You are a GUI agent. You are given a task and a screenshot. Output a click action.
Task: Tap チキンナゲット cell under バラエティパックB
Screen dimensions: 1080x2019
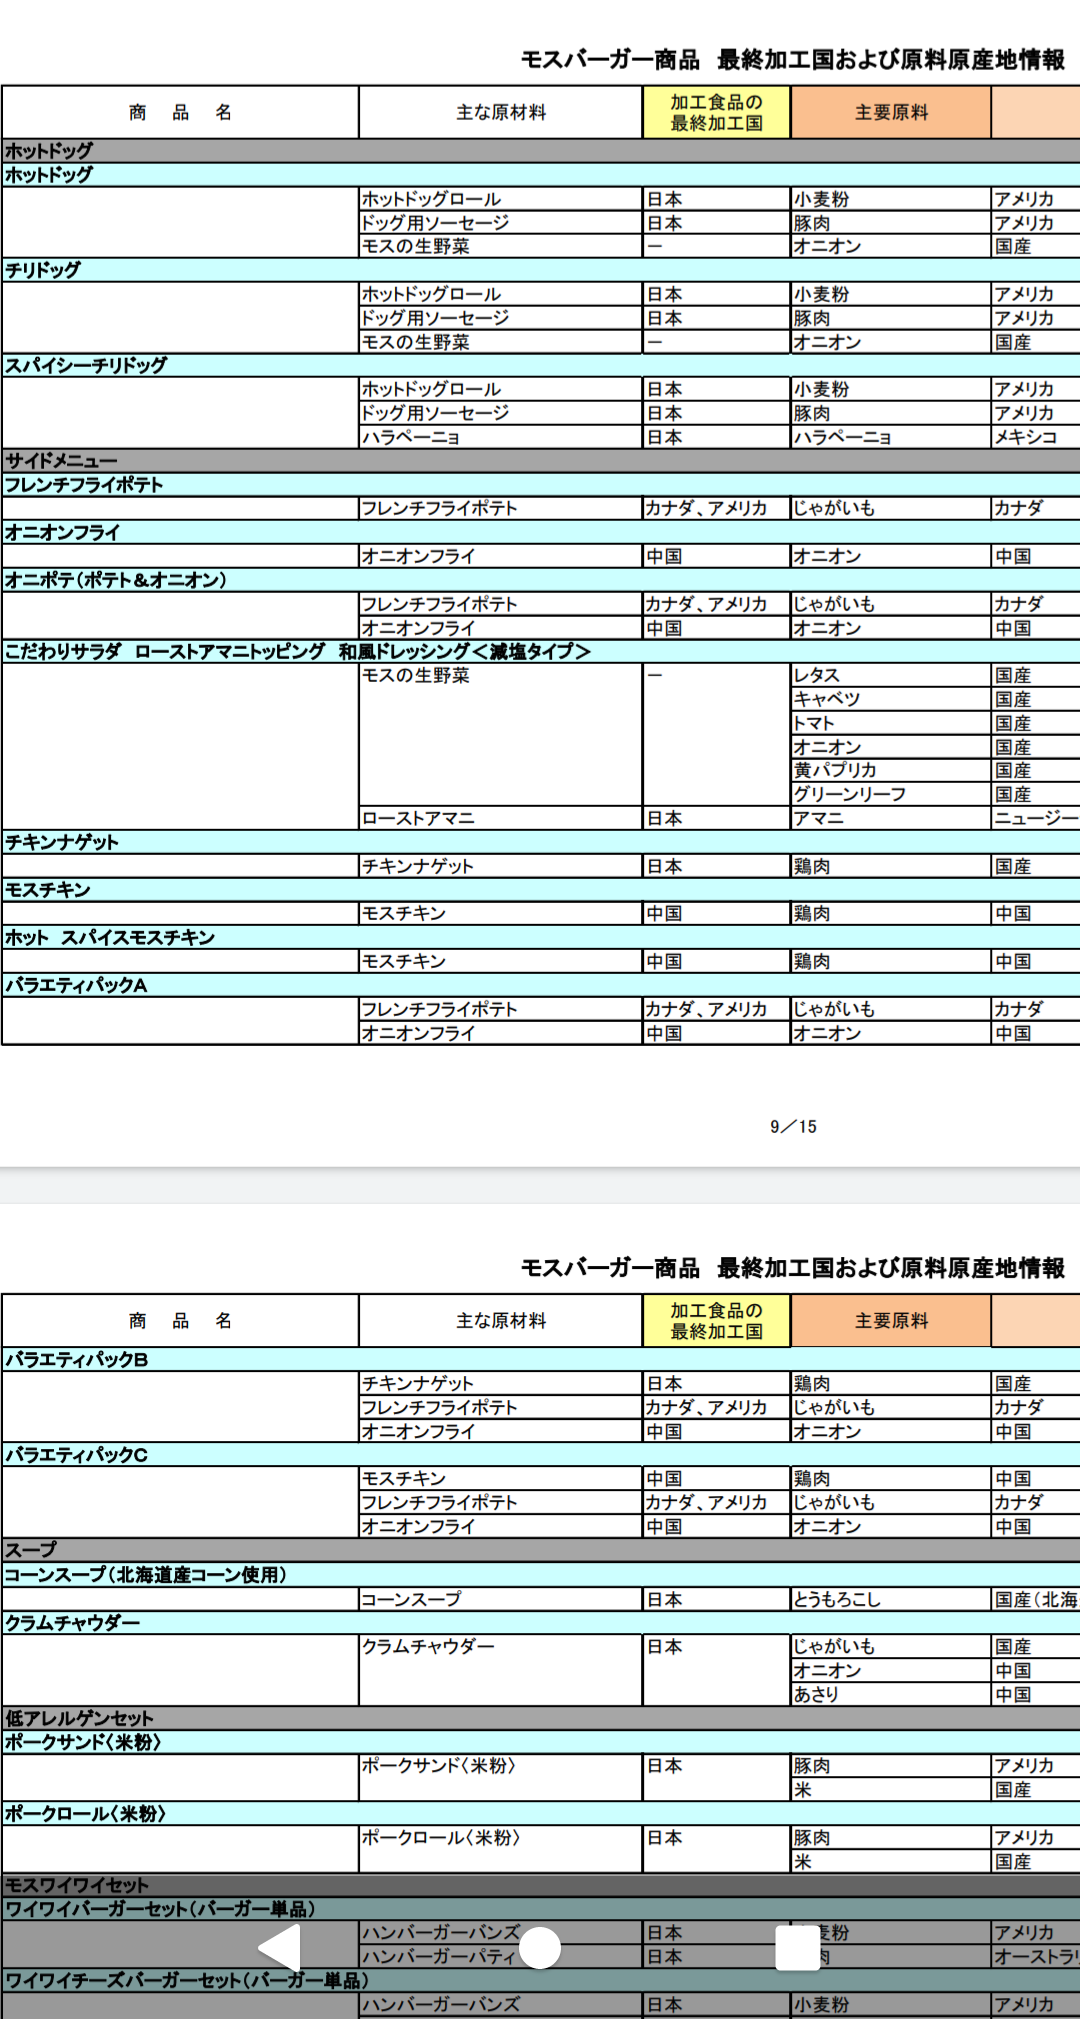(x=500, y=1383)
